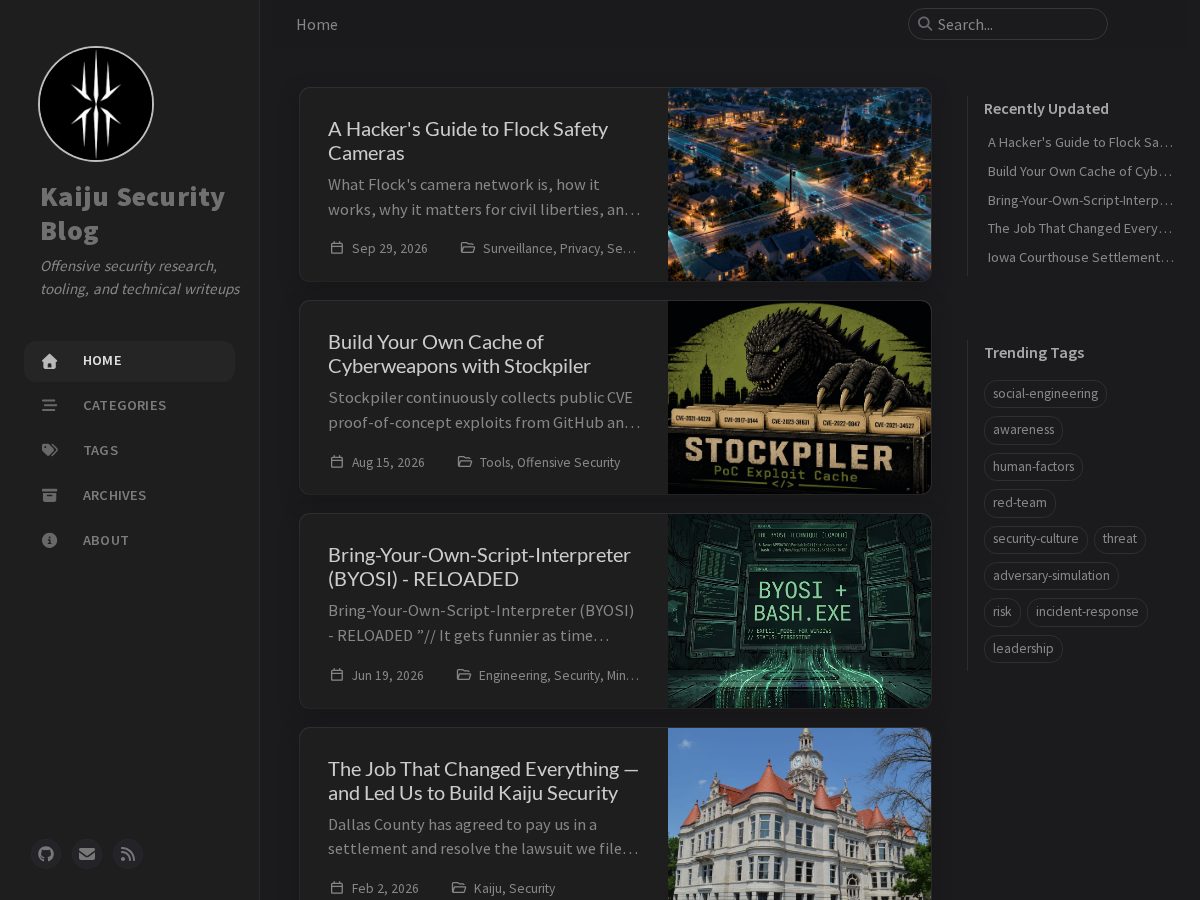1200x900 pixels.
Task: Select the threat trending tag
Action: point(1120,539)
